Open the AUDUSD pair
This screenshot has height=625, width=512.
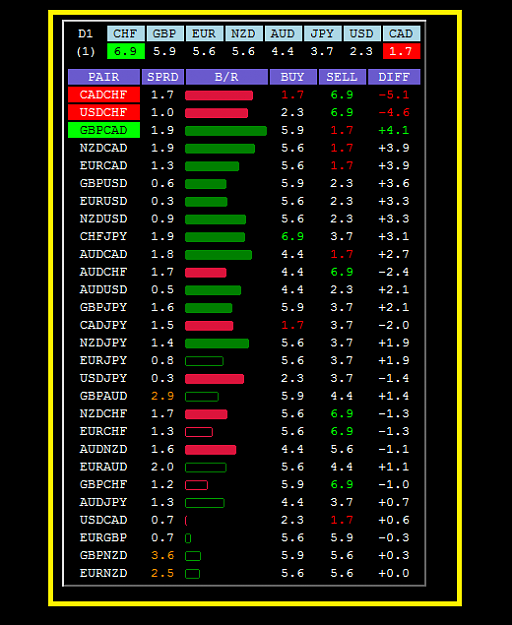[104, 289]
